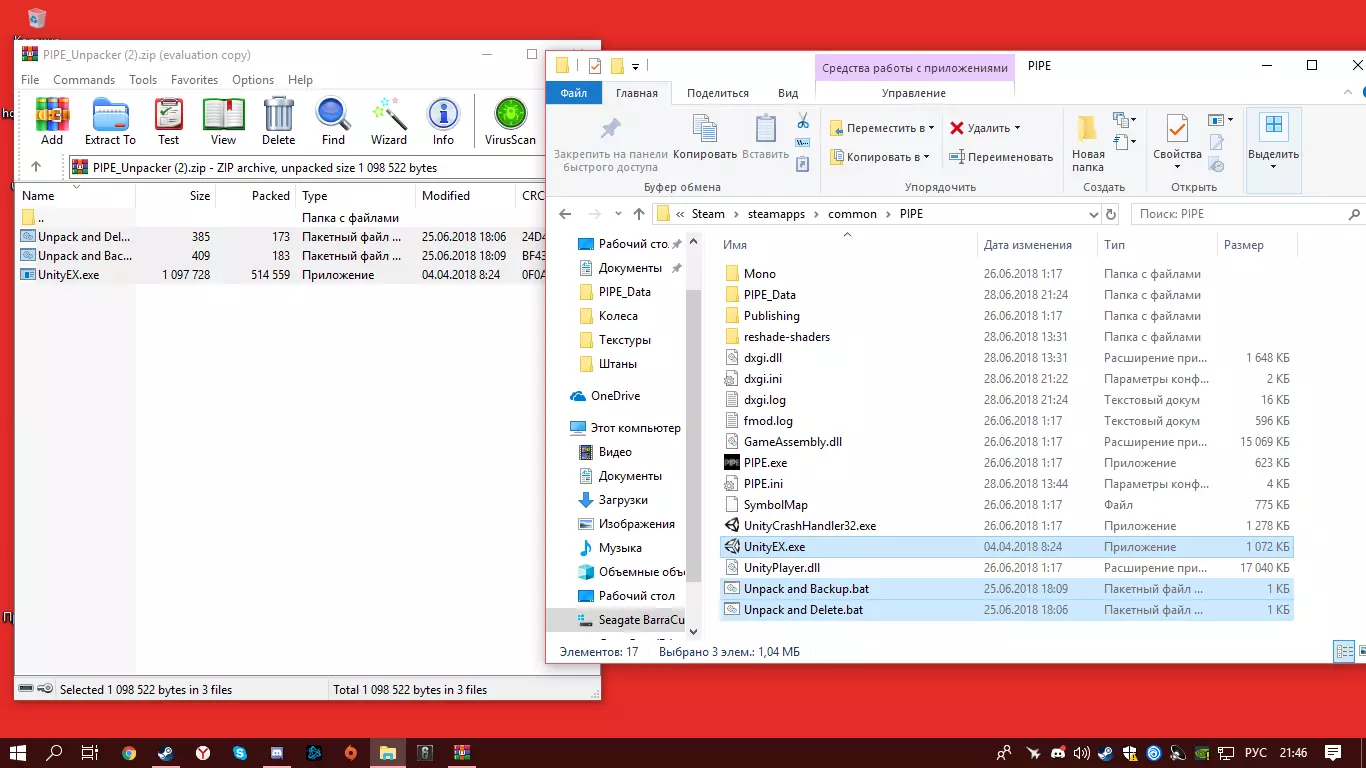Open Steam from the taskbar
This screenshot has width=1366, height=768.
[165, 753]
